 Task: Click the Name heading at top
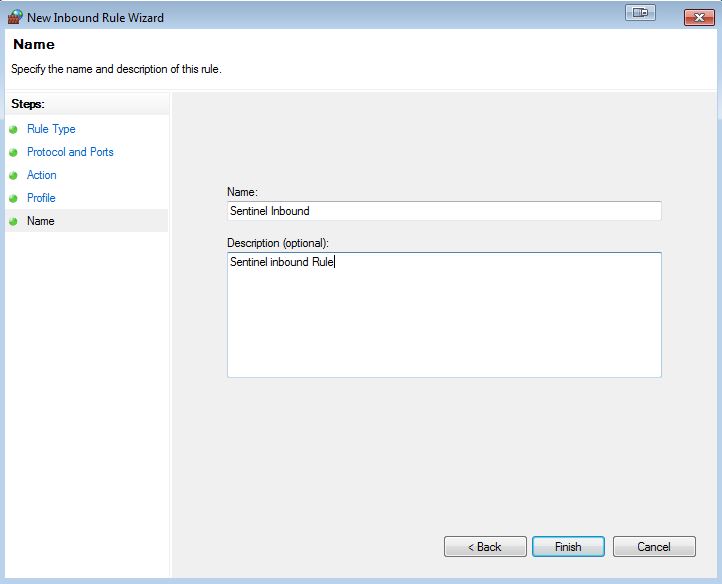click(x=34, y=44)
